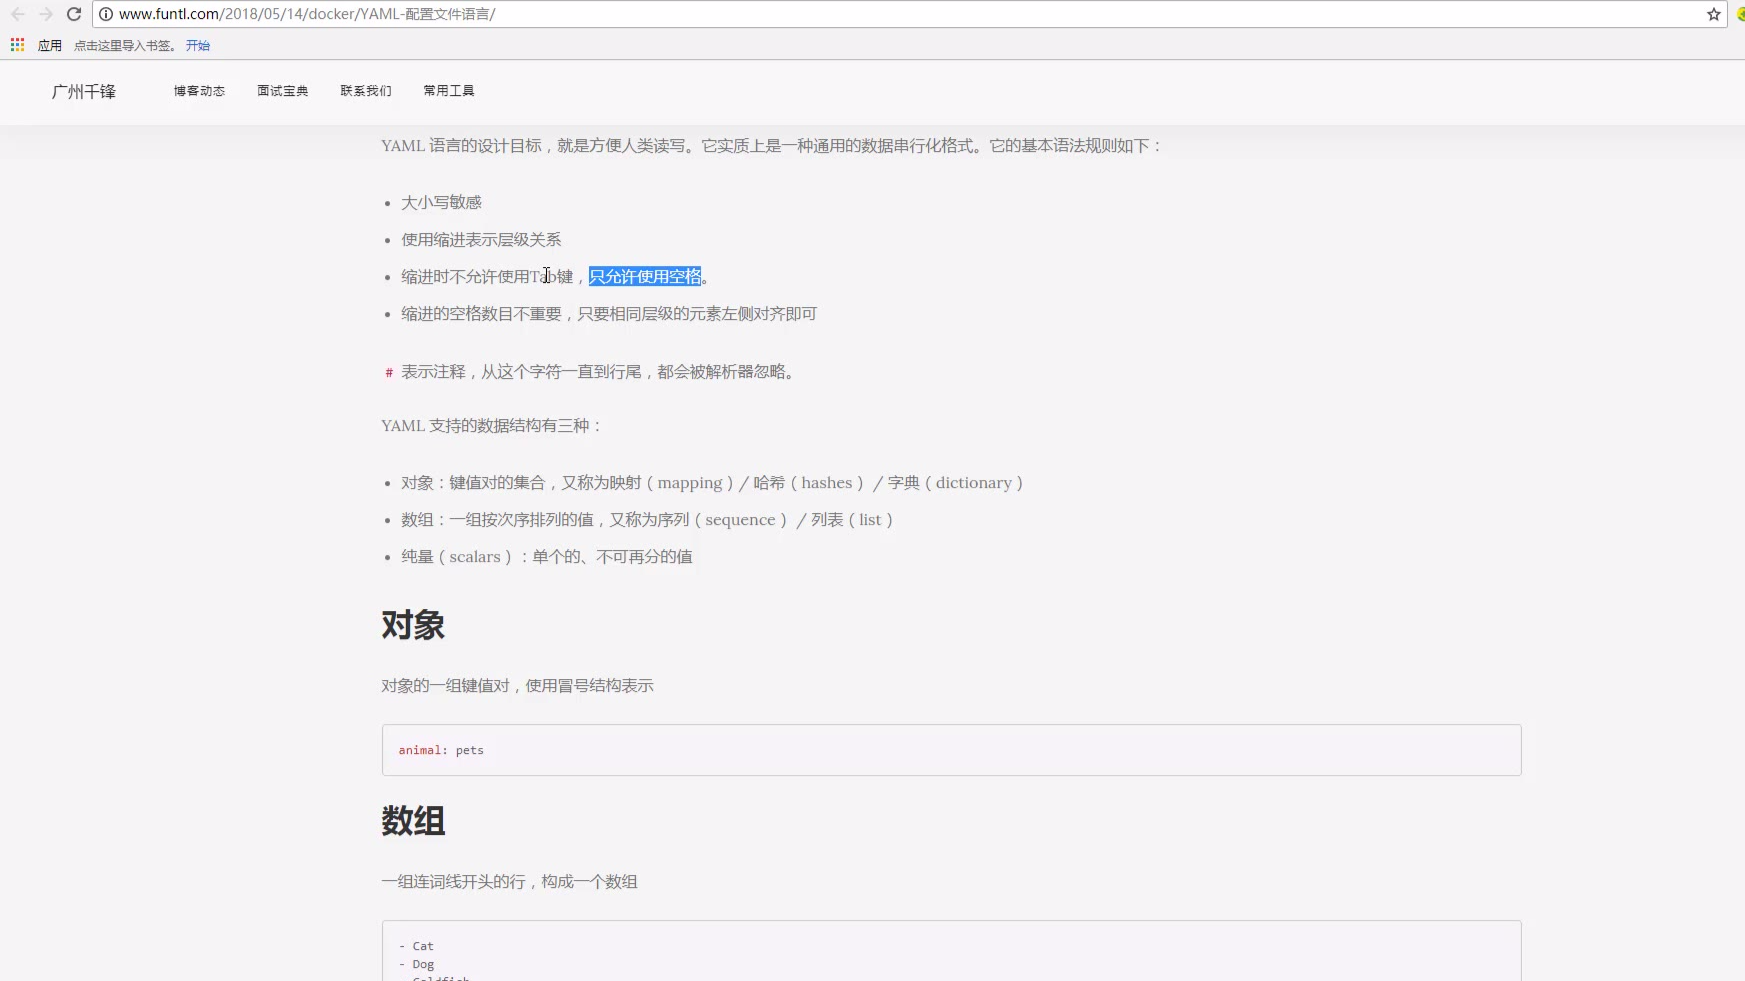Click the URL address bar
Viewport: 1745px width, 981px height.
coord(800,14)
